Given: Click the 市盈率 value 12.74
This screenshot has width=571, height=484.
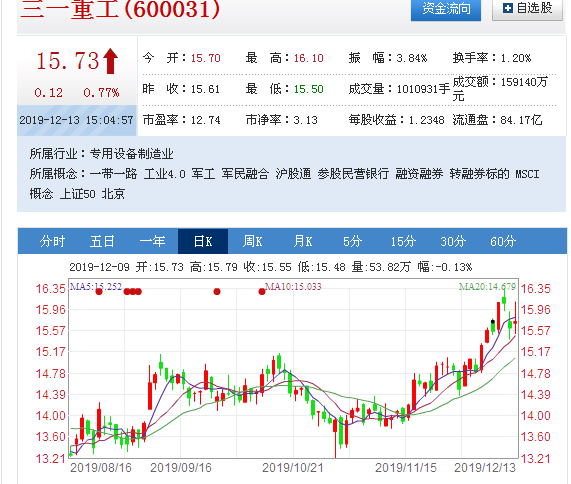Looking at the screenshot, I should (x=206, y=120).
